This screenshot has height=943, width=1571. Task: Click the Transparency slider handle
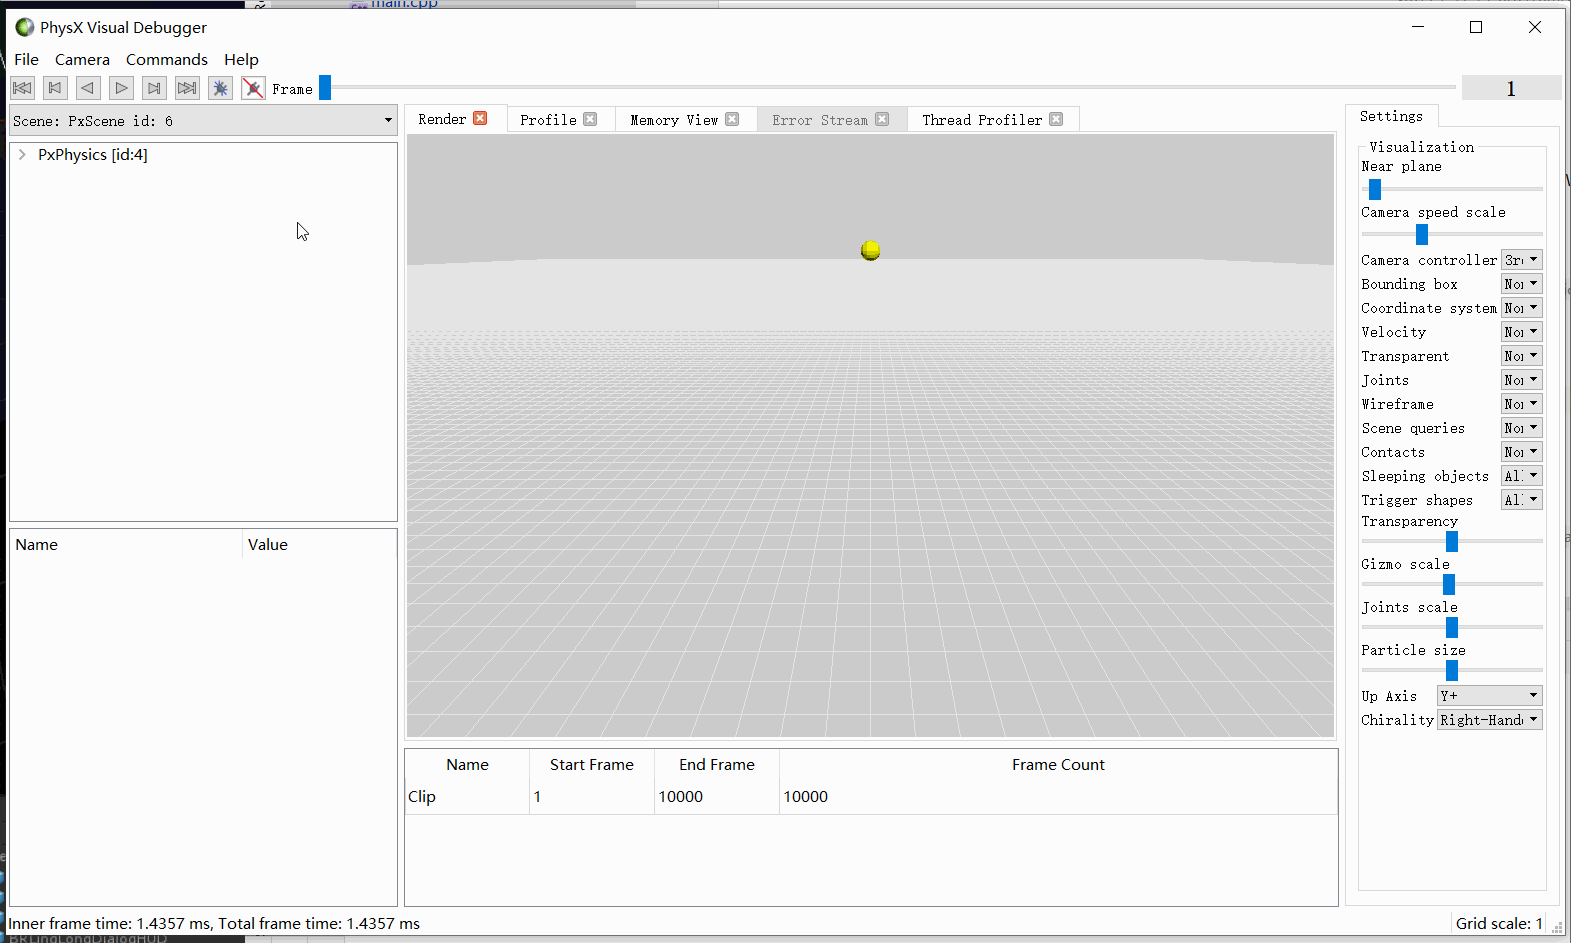click(1452, 541)
